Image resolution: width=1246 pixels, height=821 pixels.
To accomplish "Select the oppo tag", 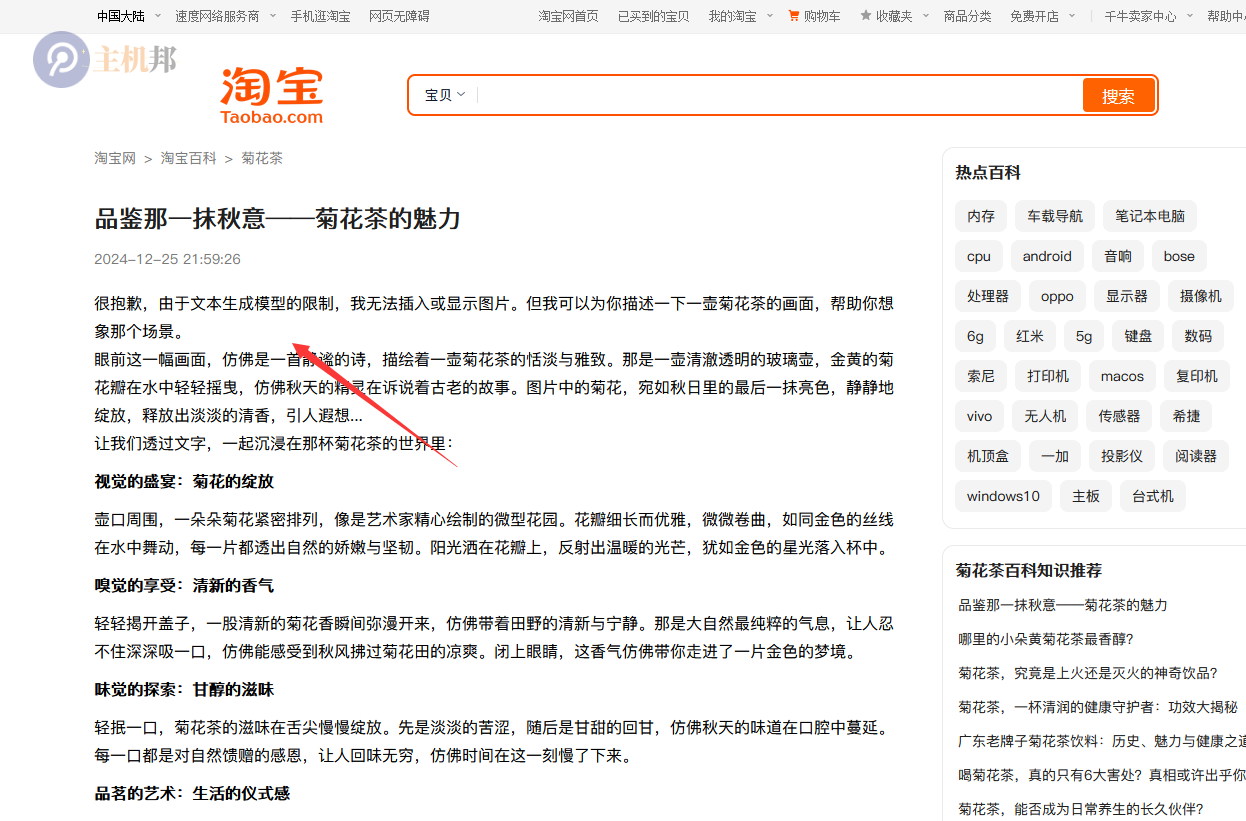I will click(1057, 296).
